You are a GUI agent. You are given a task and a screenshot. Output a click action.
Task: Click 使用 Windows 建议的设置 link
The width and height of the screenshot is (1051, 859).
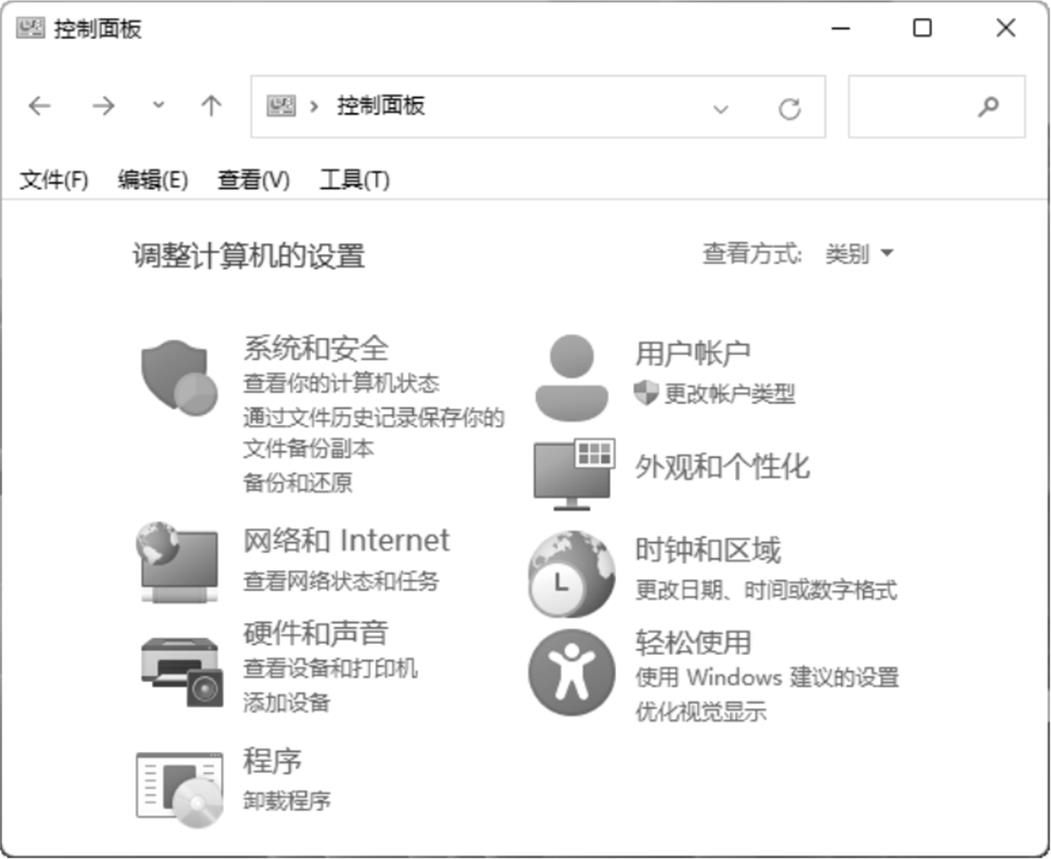coord(767,677)
